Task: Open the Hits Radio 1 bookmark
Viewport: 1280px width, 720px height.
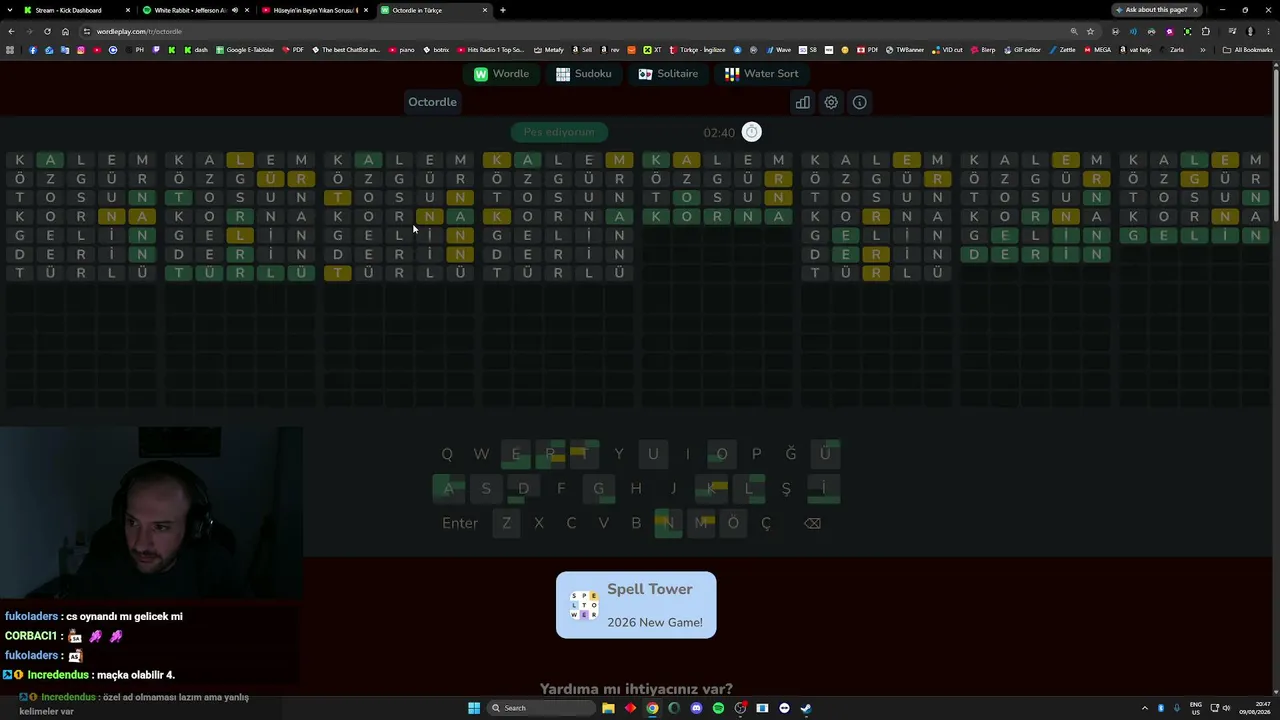Action: 492,50
